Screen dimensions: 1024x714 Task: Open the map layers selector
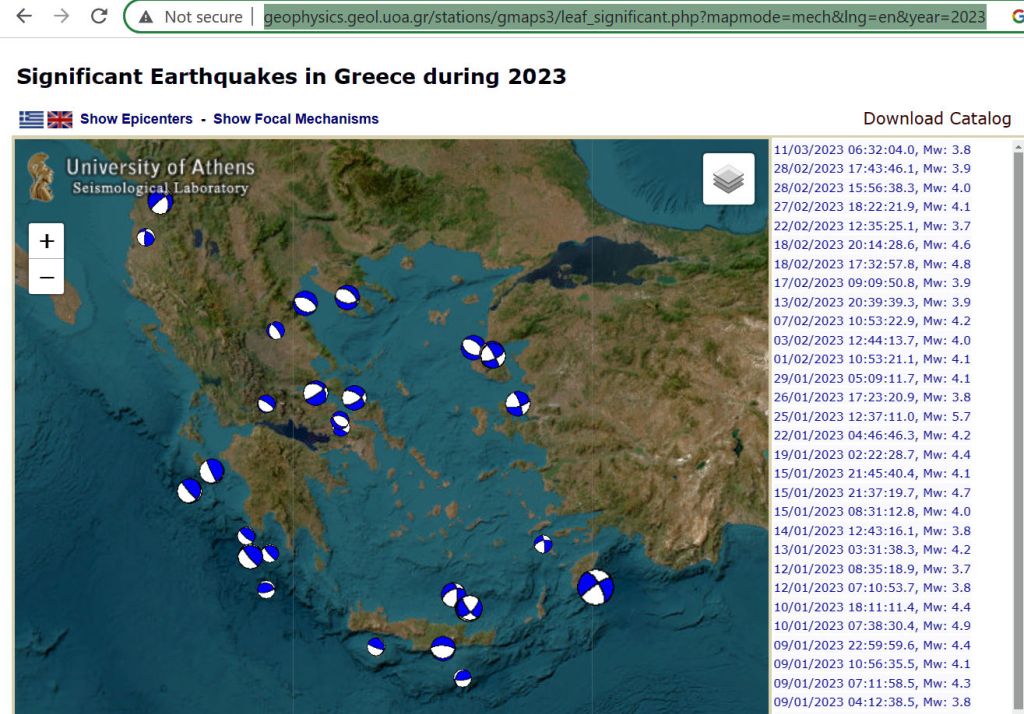point(728,179)
